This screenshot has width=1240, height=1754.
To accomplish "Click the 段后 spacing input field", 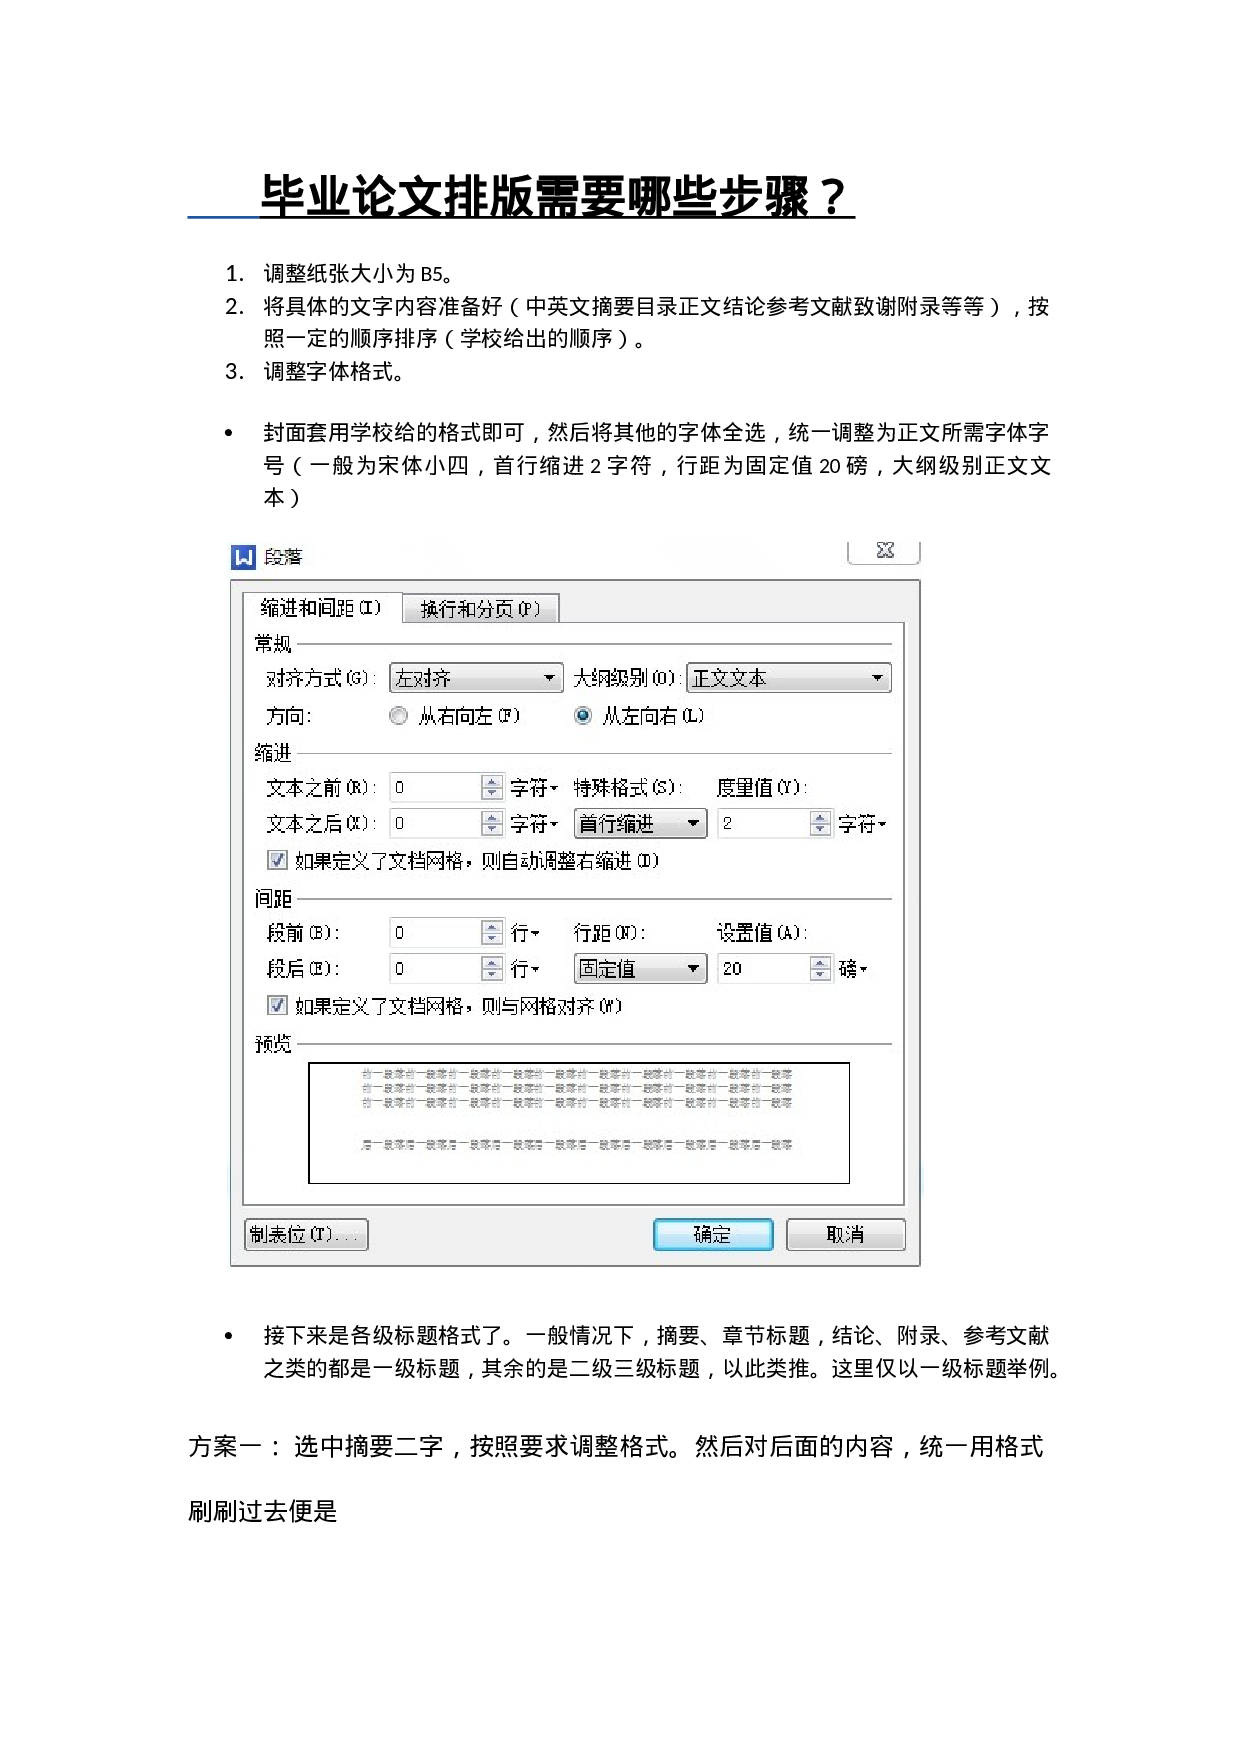I will click(435, 969).
